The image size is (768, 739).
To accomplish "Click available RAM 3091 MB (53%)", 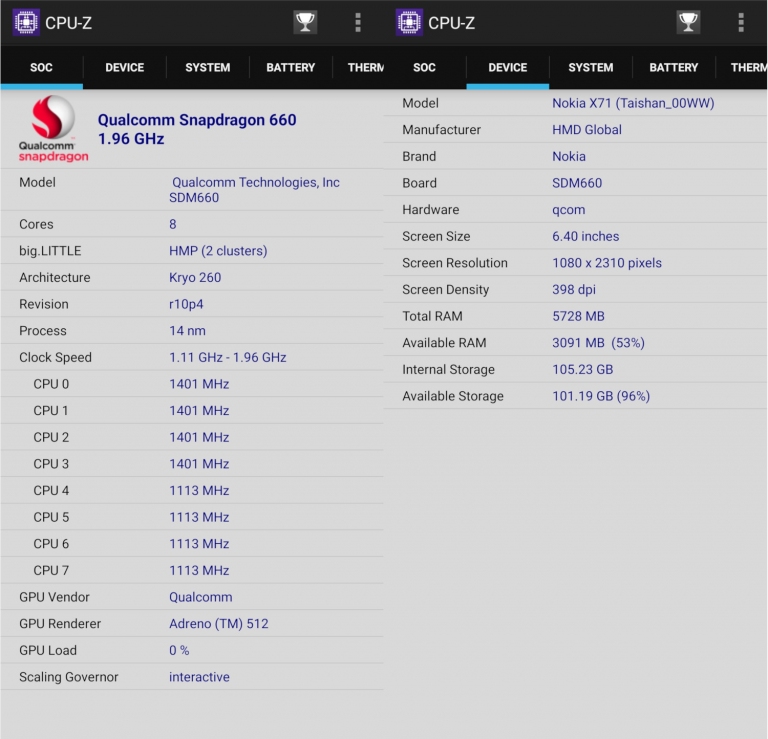I will pos(599,343).
